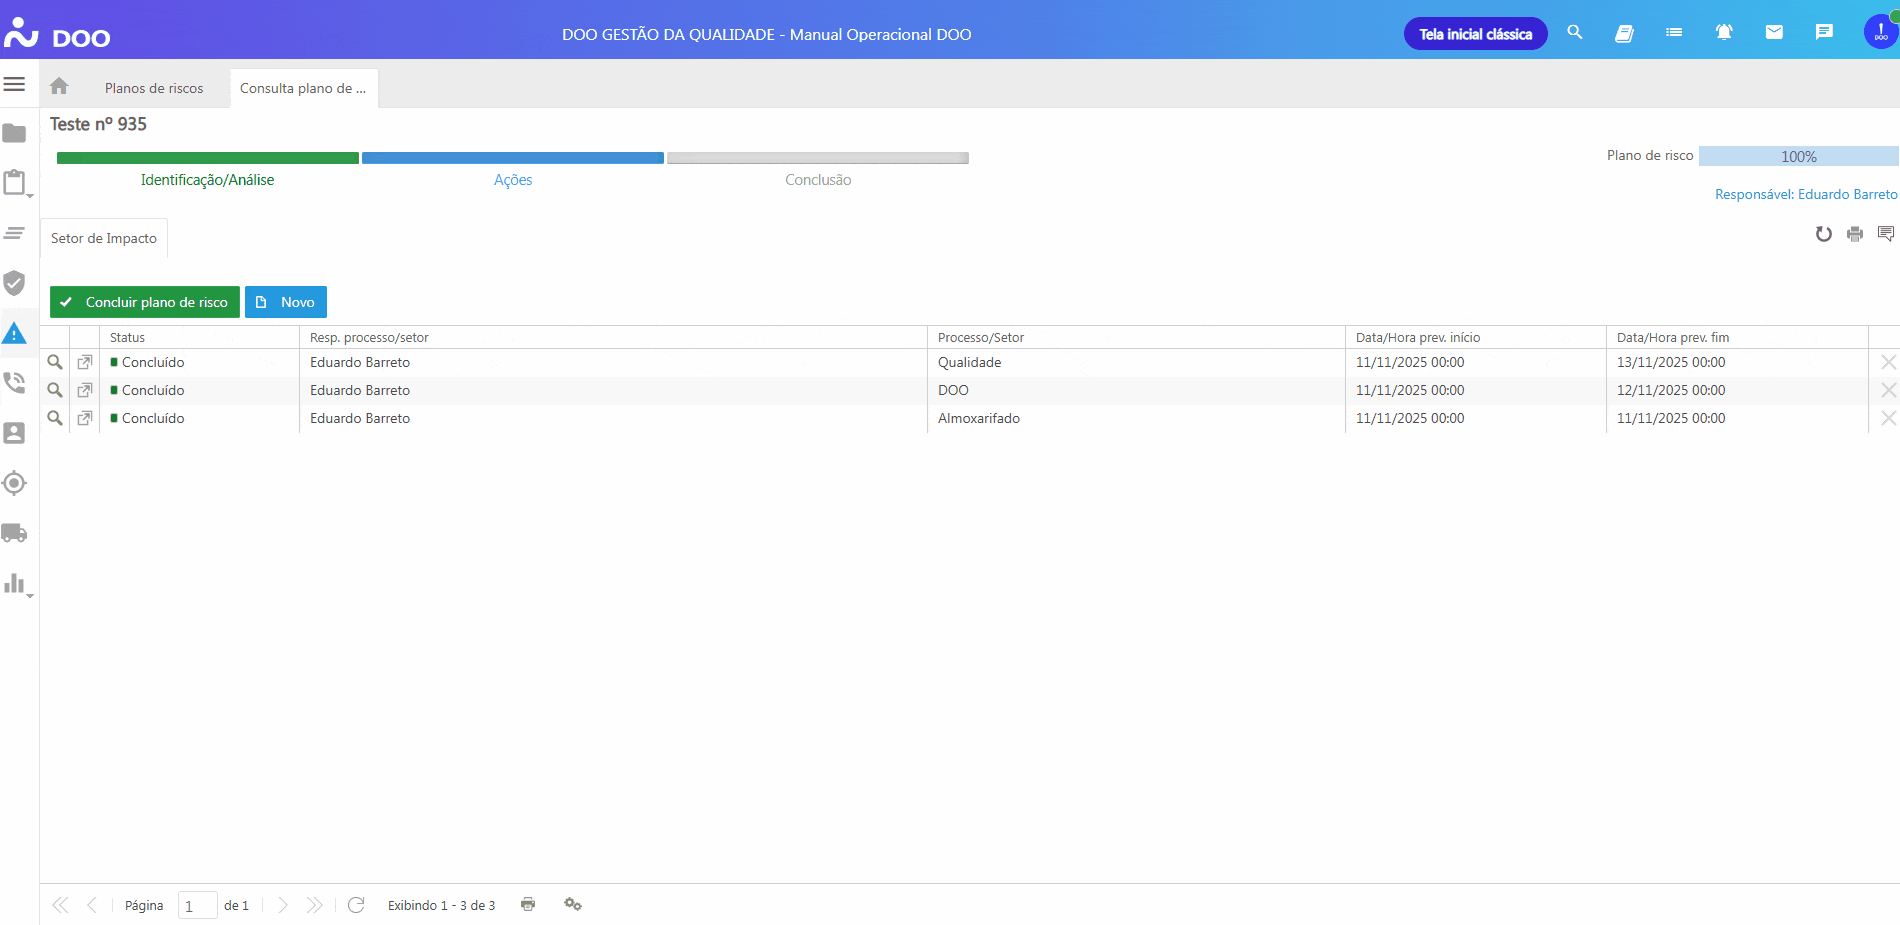The width and height of the screenshot is (1900, 925).
Task: Open the delivery truck sidebar icon
Action: pos(14,533)
